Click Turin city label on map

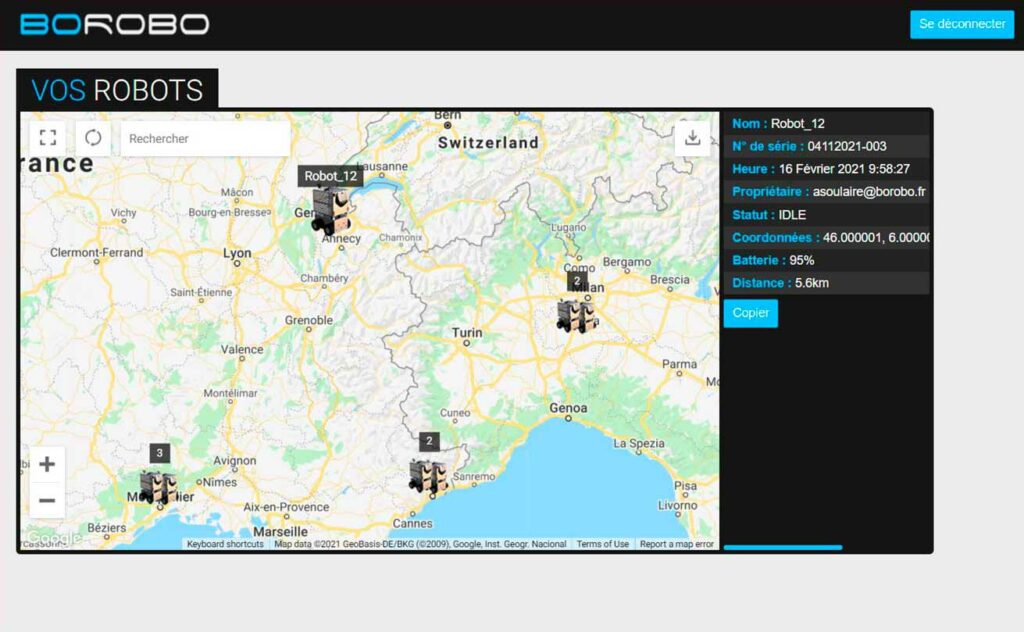pyautogui.click(x=467, y=332)
